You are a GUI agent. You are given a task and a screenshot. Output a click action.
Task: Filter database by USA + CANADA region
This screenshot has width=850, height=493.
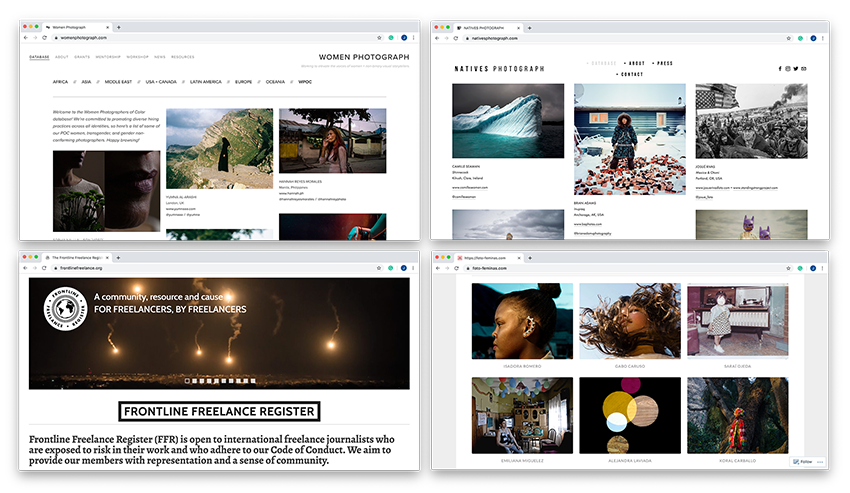click(x=161, y=82)
